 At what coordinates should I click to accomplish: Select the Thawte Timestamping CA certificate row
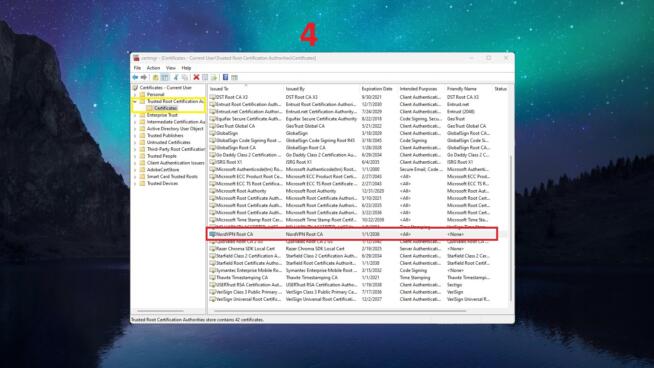(358, 277)
